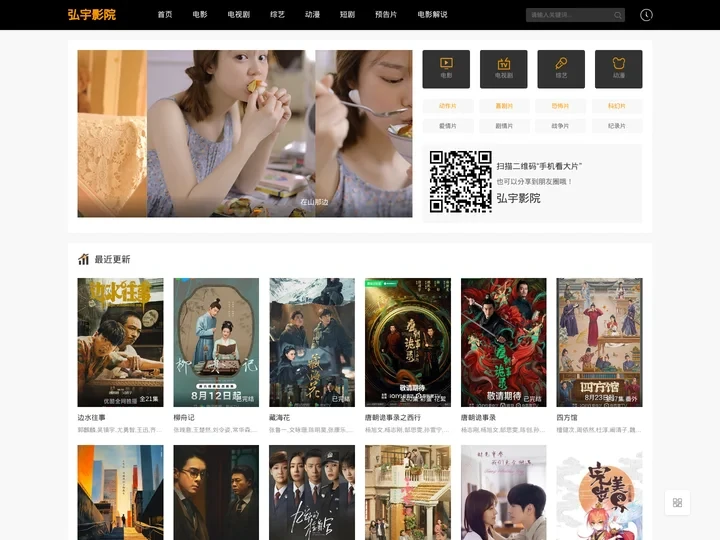Open the romantic couple poster, second row
This screenshot has height=540, width=720.
(x=504, y=492)
